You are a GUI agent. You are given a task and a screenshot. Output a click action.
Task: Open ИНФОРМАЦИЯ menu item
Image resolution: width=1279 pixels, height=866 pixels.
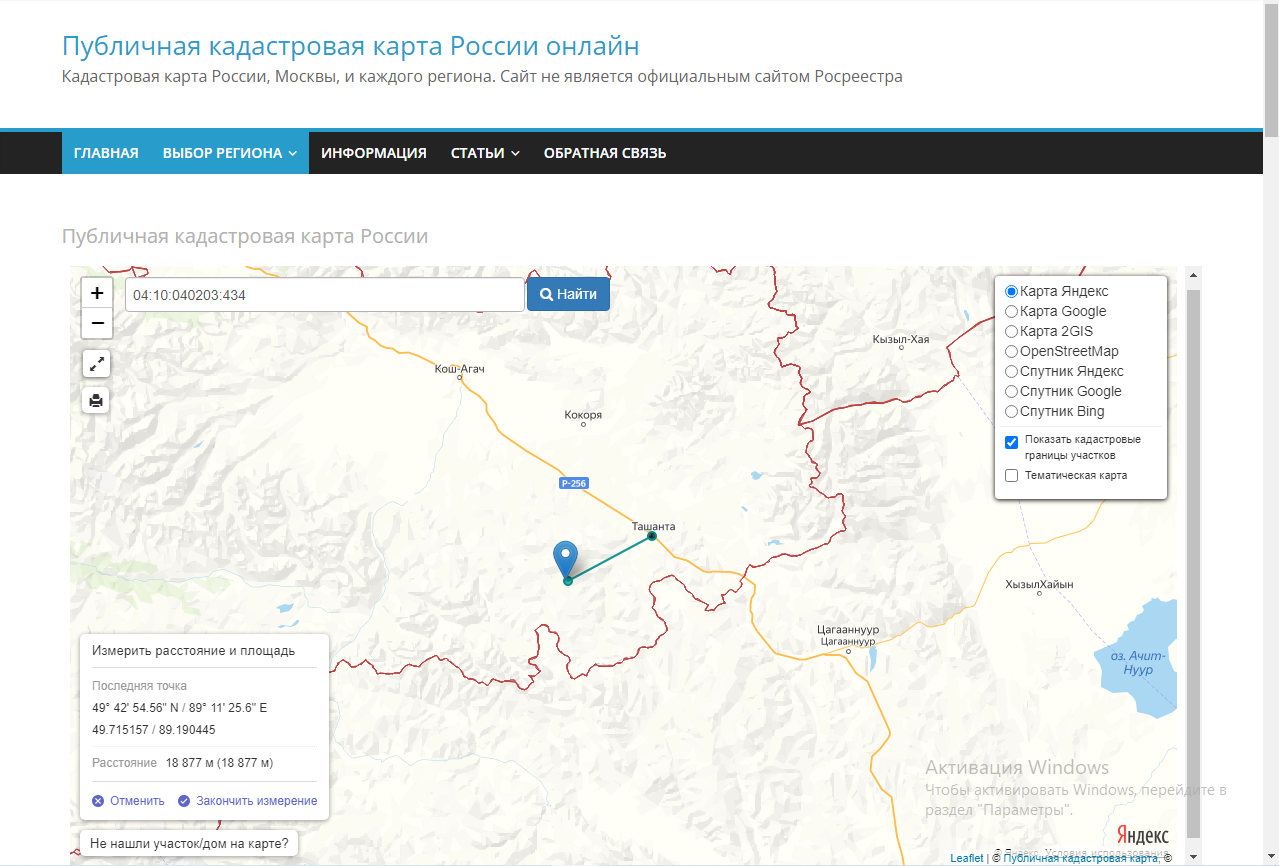[x=374, y=153]
